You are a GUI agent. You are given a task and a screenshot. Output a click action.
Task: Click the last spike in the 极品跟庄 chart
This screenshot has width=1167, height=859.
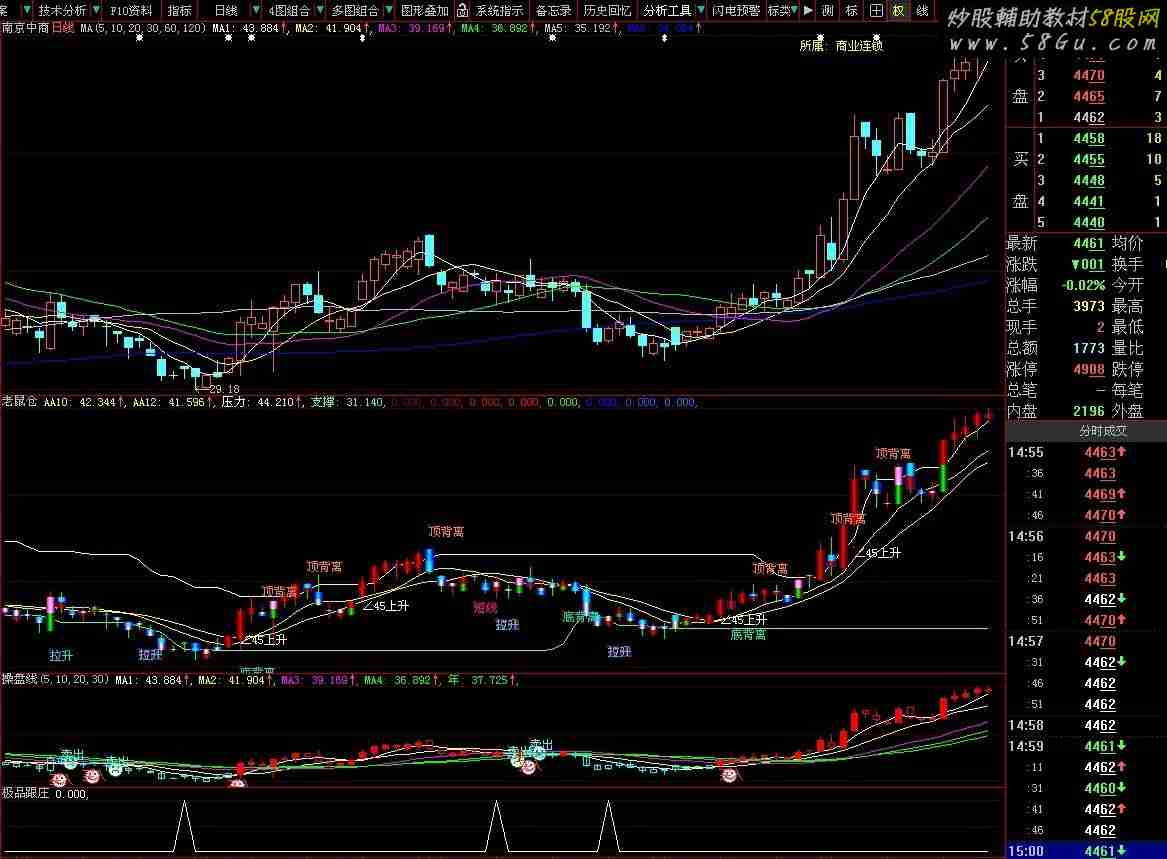(x=608, y=826)
